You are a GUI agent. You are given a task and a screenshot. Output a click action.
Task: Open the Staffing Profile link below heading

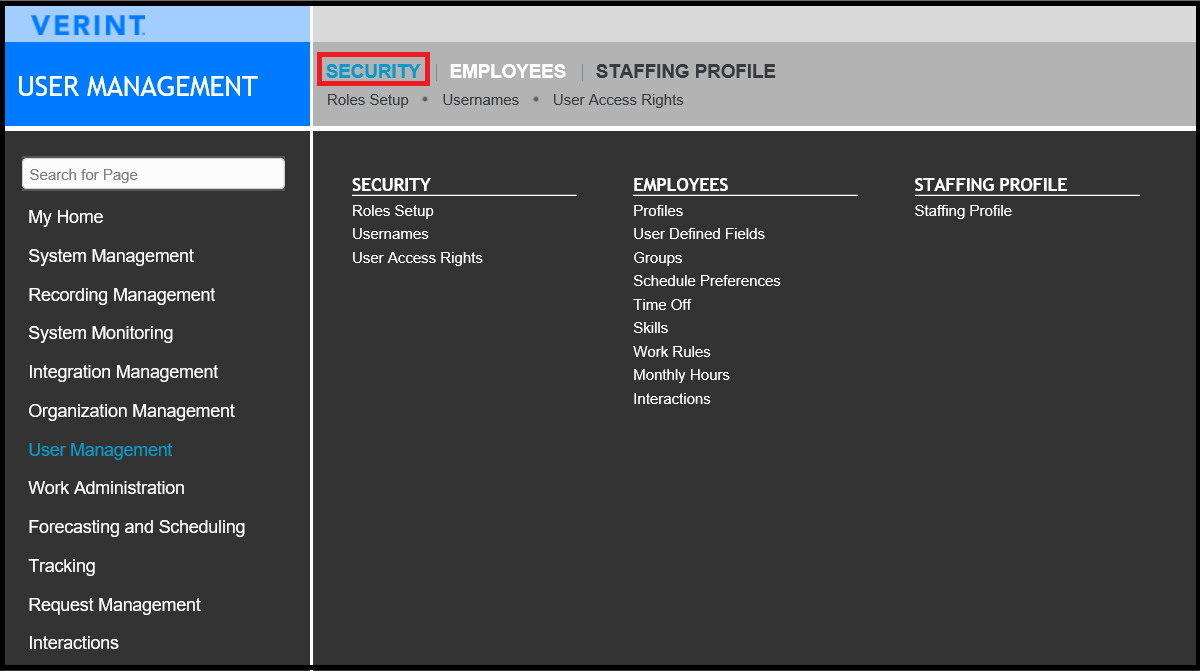tap(963, 211)
